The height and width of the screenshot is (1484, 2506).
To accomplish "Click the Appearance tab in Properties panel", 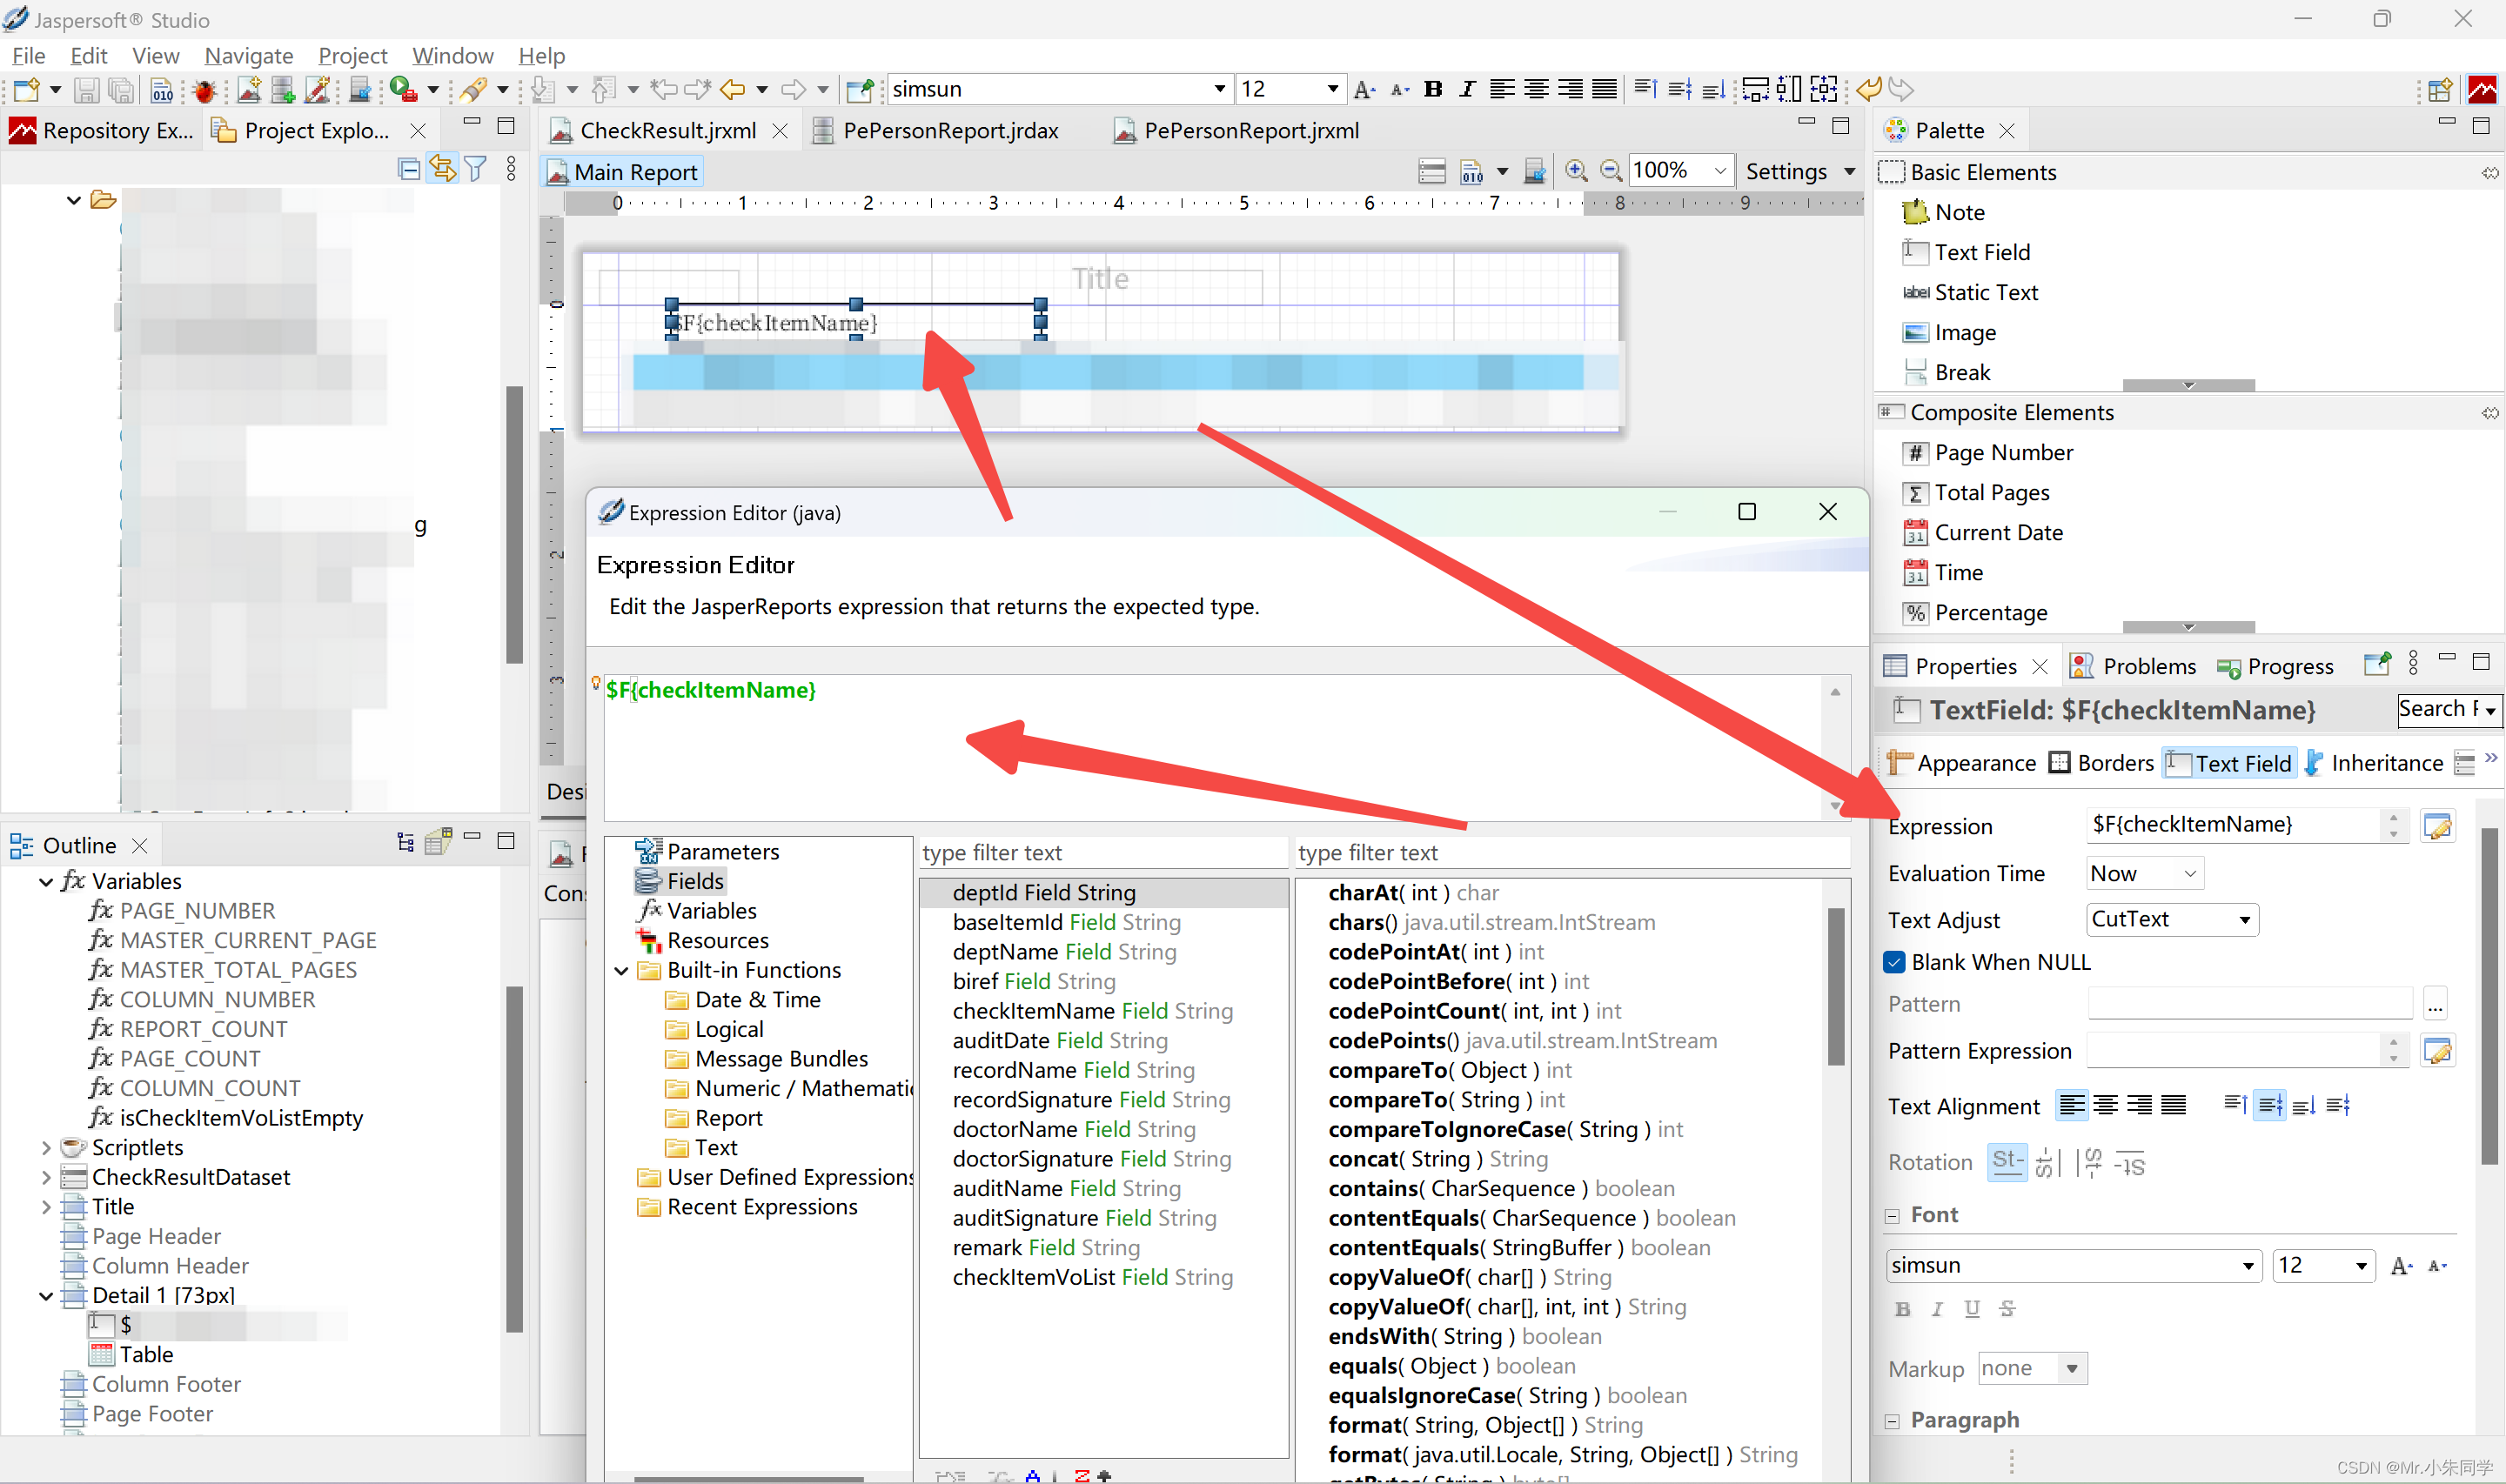I will pyautogui.click(x=1976, y=763).
